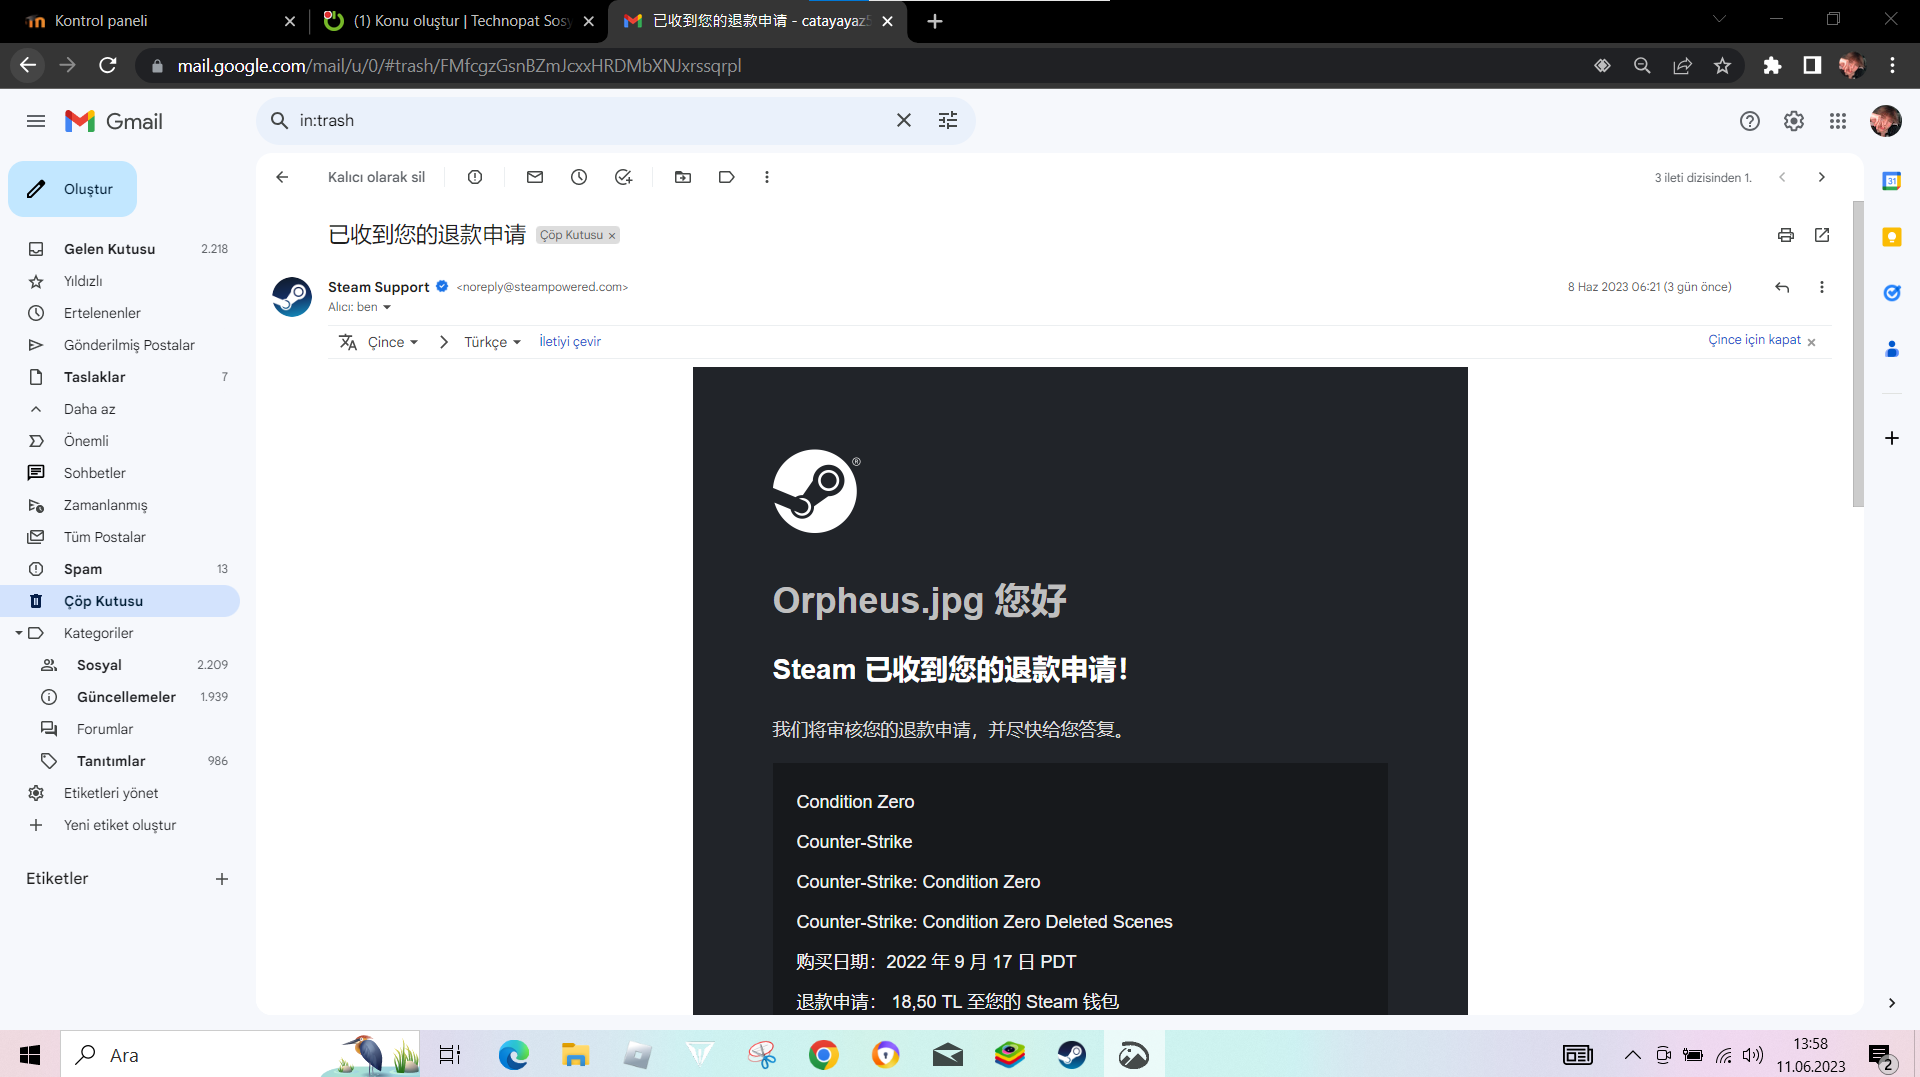Get add-ons plus icon in side panel
Image resolution: width=1920 pixels, height=1077 pixels.
point(1891,438)
